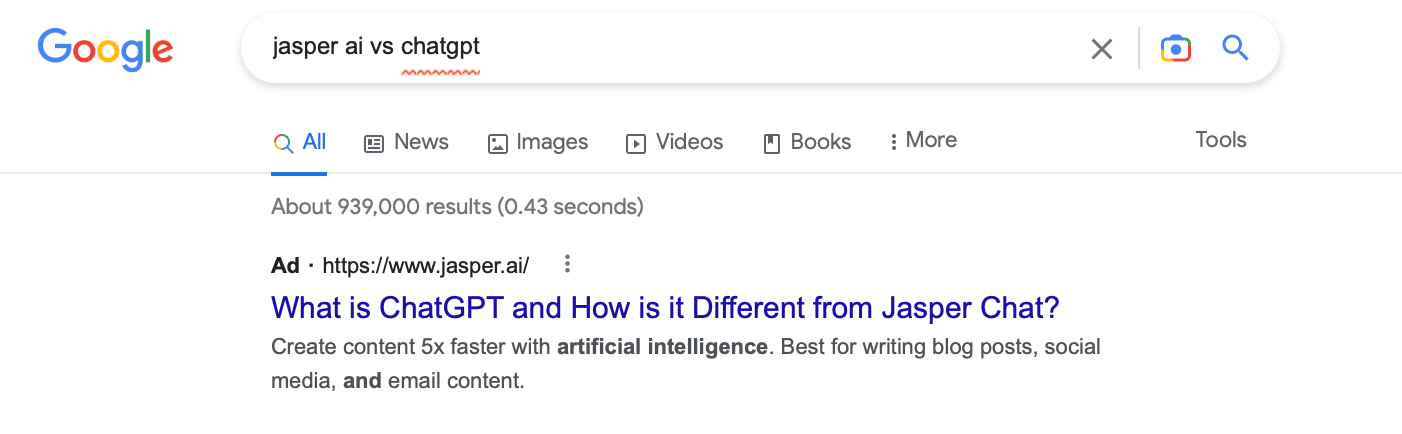Click the misspelled word "chatgpt" in search box
This screenshot has height=434, width=1402.
click(440, 47)
